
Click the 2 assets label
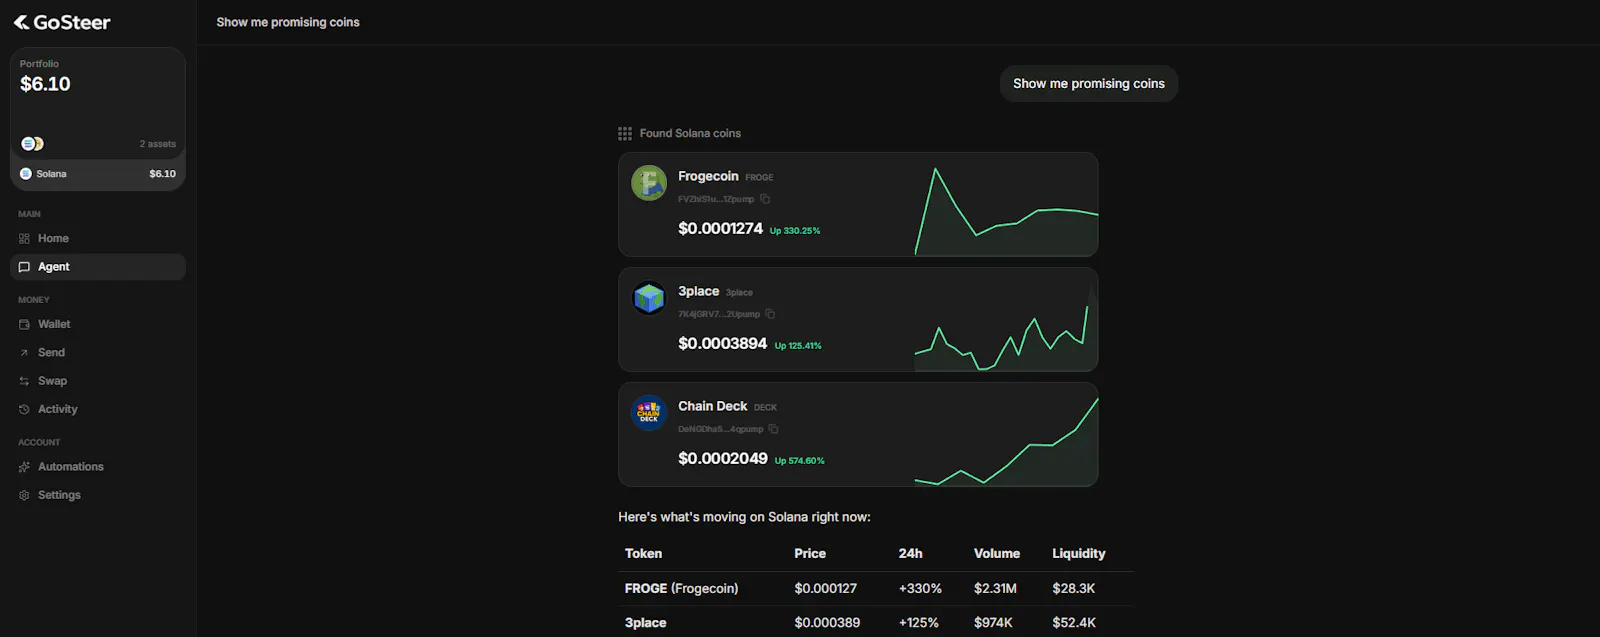[158, 144]
